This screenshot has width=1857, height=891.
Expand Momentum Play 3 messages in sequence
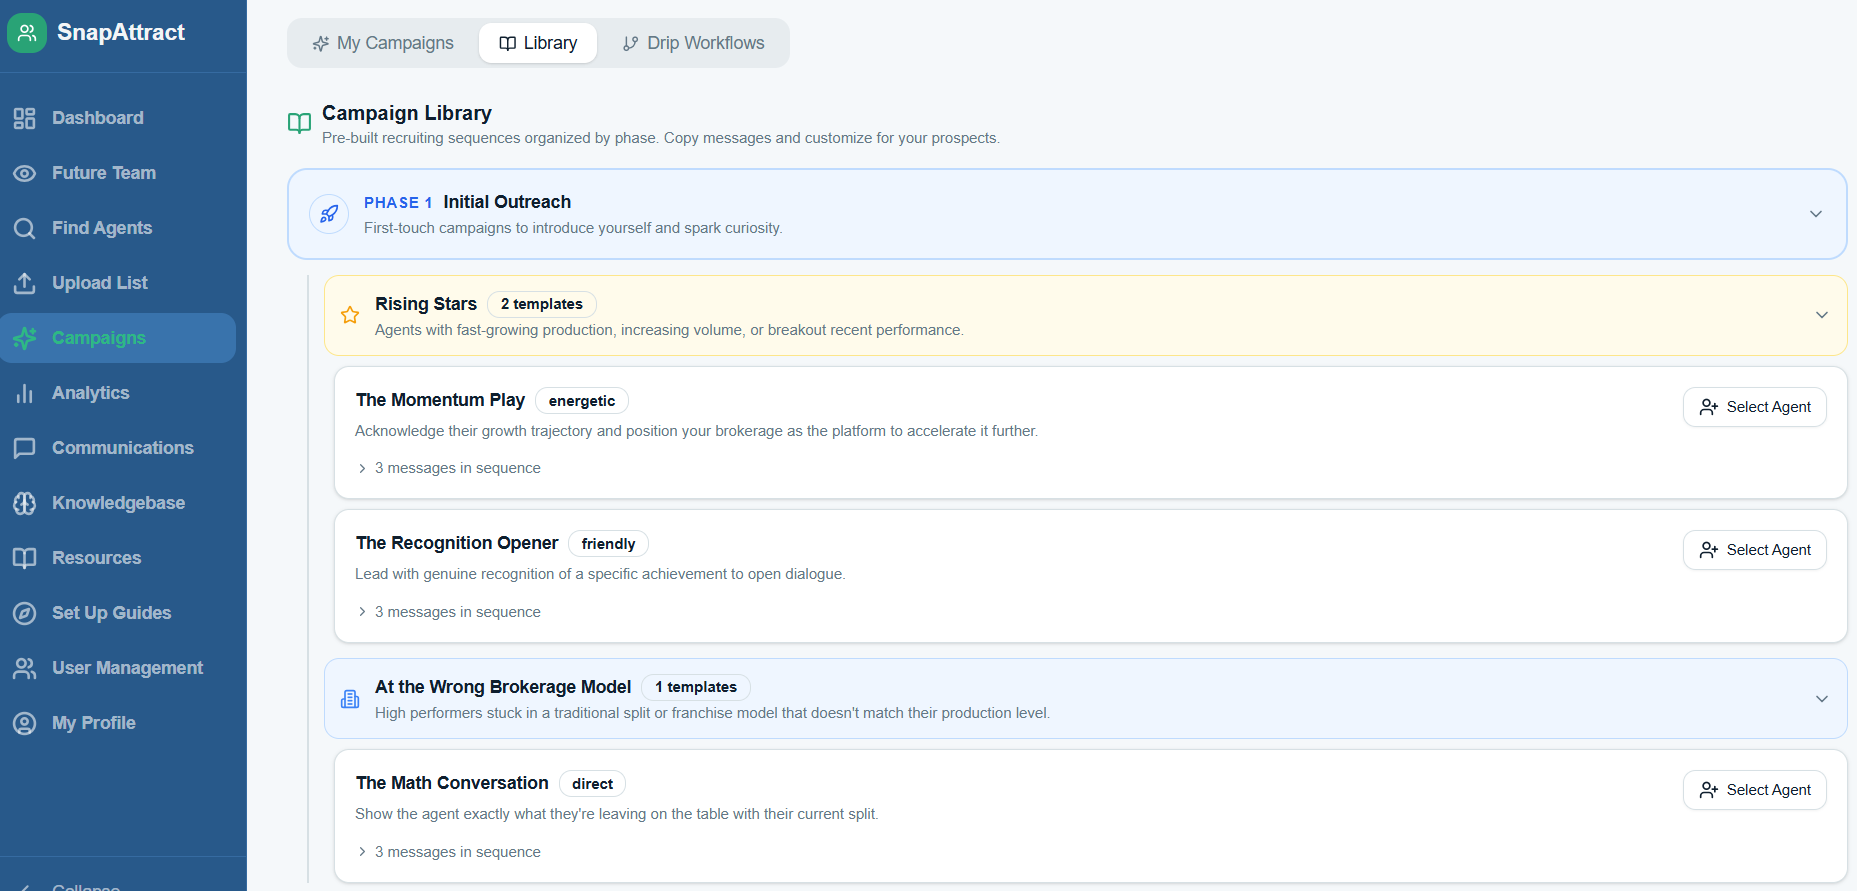(x=449, y=468)
